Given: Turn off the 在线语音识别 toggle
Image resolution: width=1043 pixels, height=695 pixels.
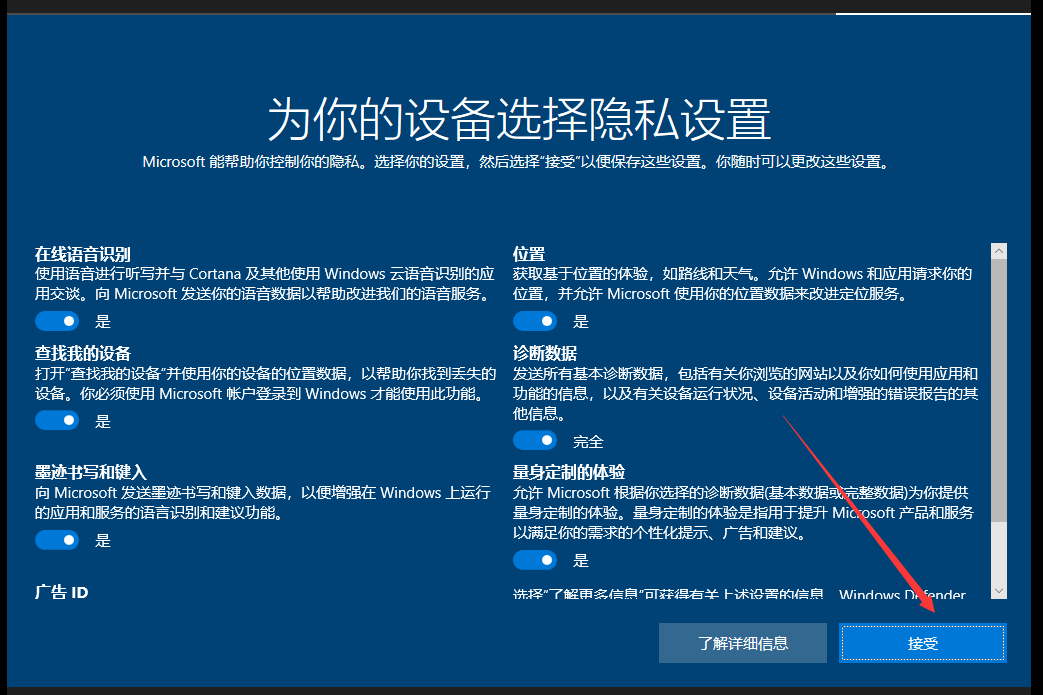Looking at the screenshot, I should (57, 321).
